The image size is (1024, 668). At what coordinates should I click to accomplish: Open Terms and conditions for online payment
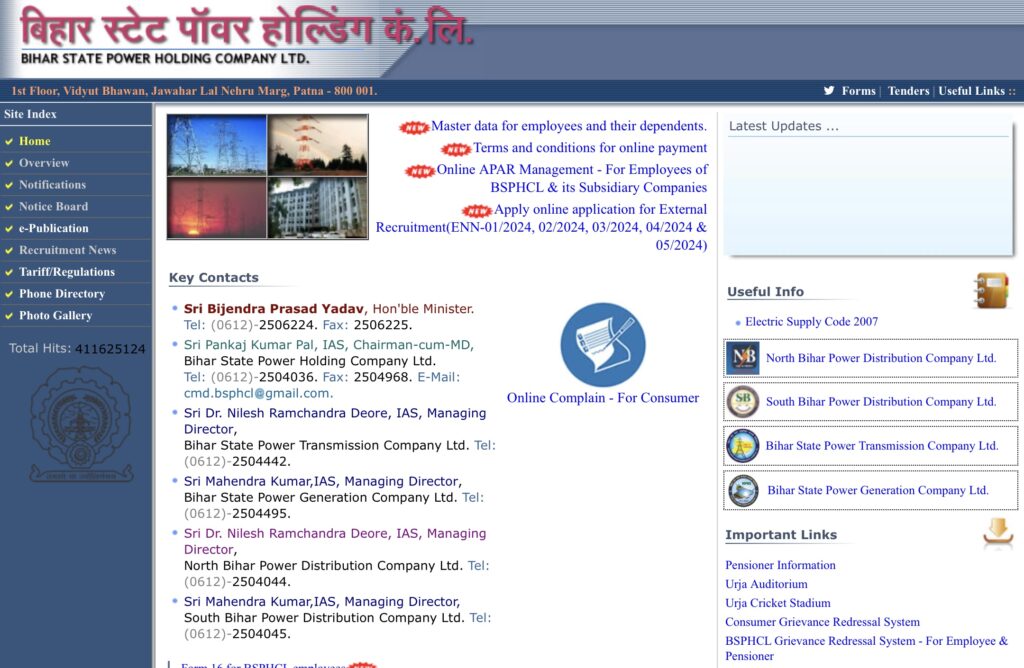[x=590, y=148]
